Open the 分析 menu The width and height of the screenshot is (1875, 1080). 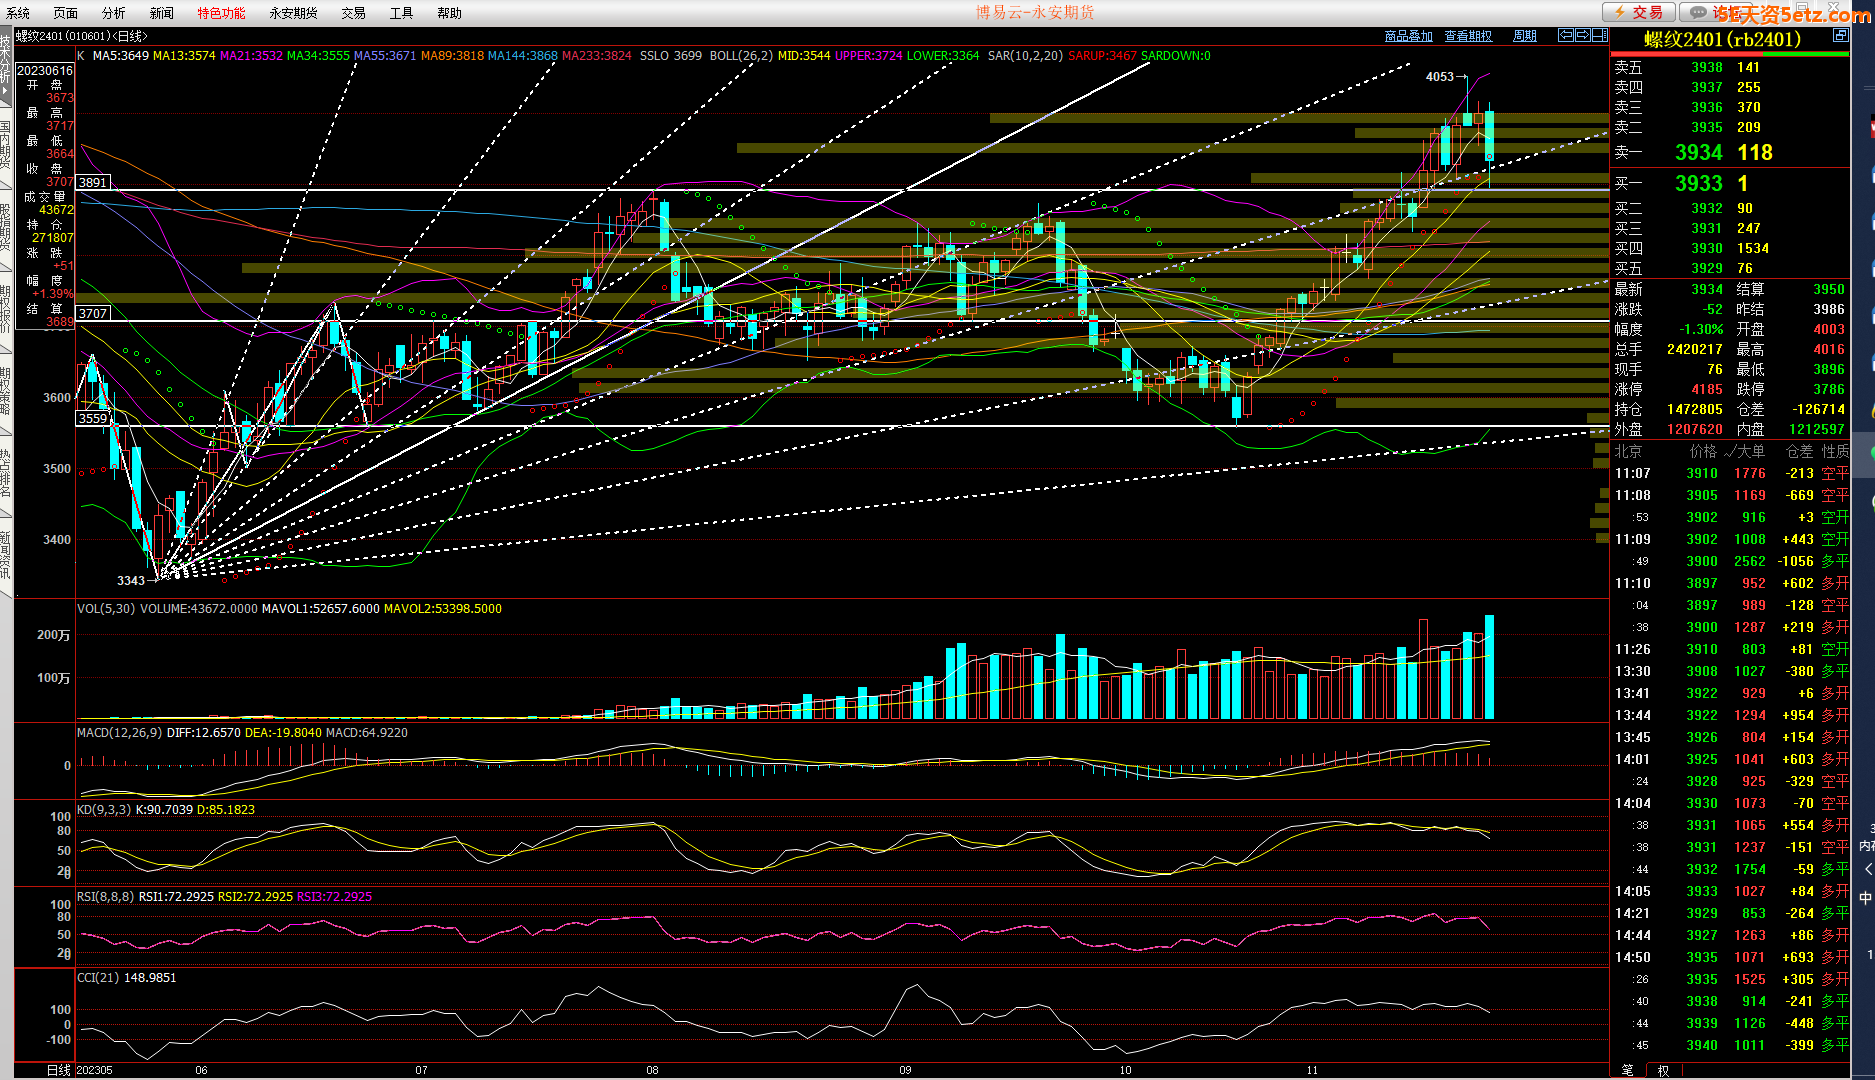click(x=114, y=13)
